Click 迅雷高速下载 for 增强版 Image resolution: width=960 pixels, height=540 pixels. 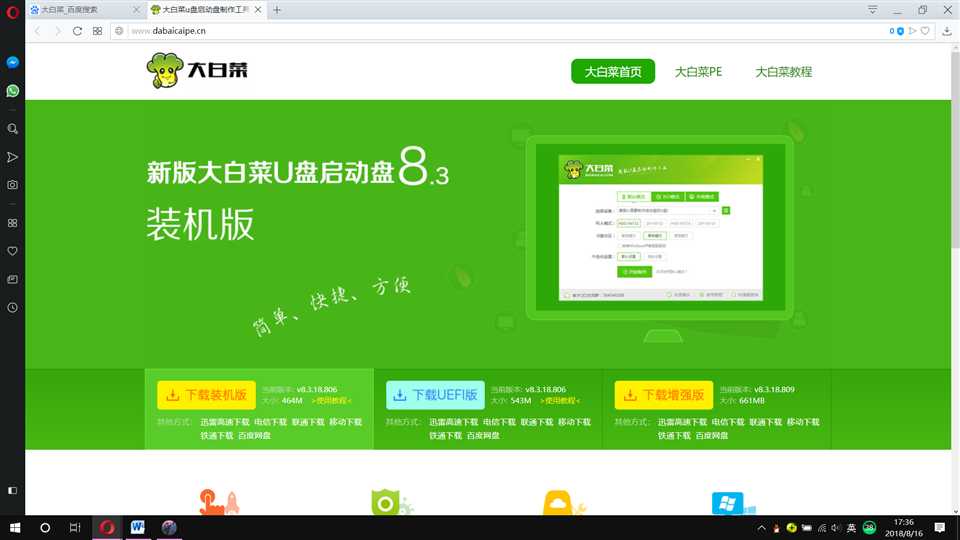(682, 422)
